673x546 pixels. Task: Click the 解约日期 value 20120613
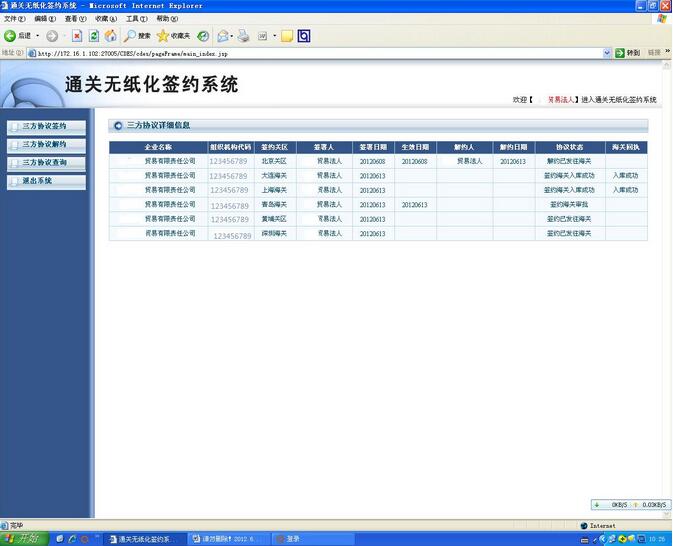[513, 162]
